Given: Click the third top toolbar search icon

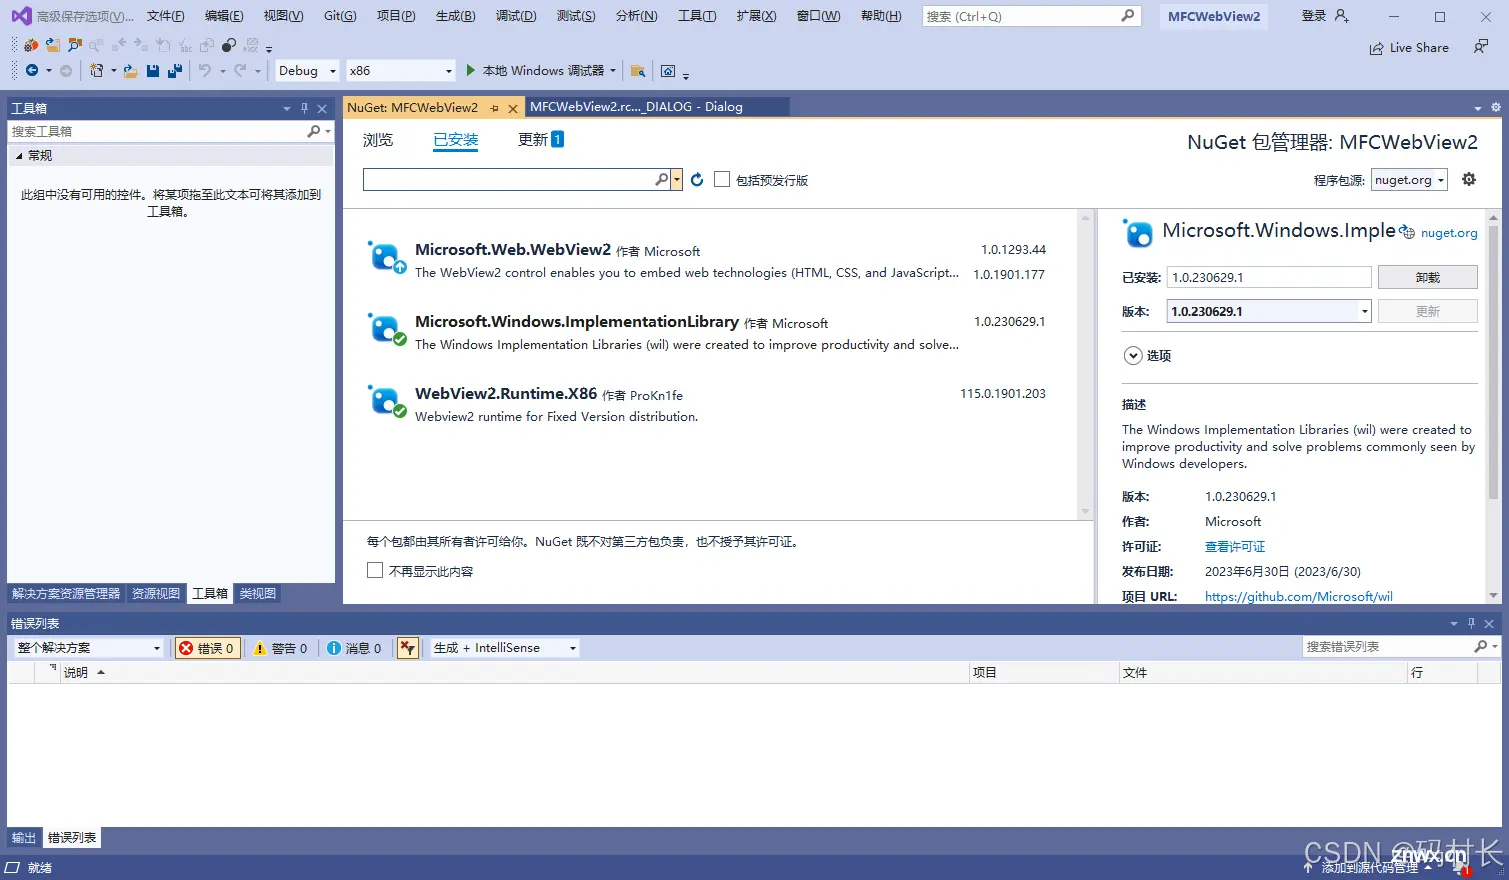Looking at the screenshot, I should 75,45.
